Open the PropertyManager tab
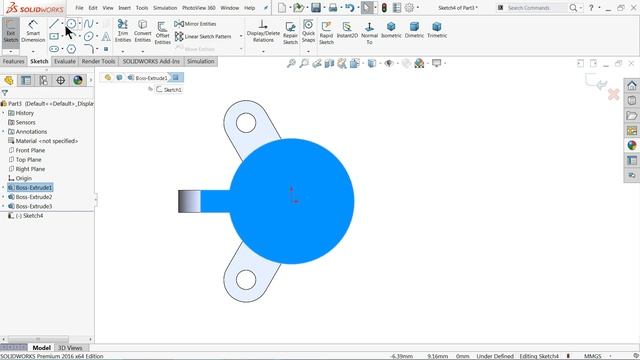 pyautogui.click(x=26, y=80)
